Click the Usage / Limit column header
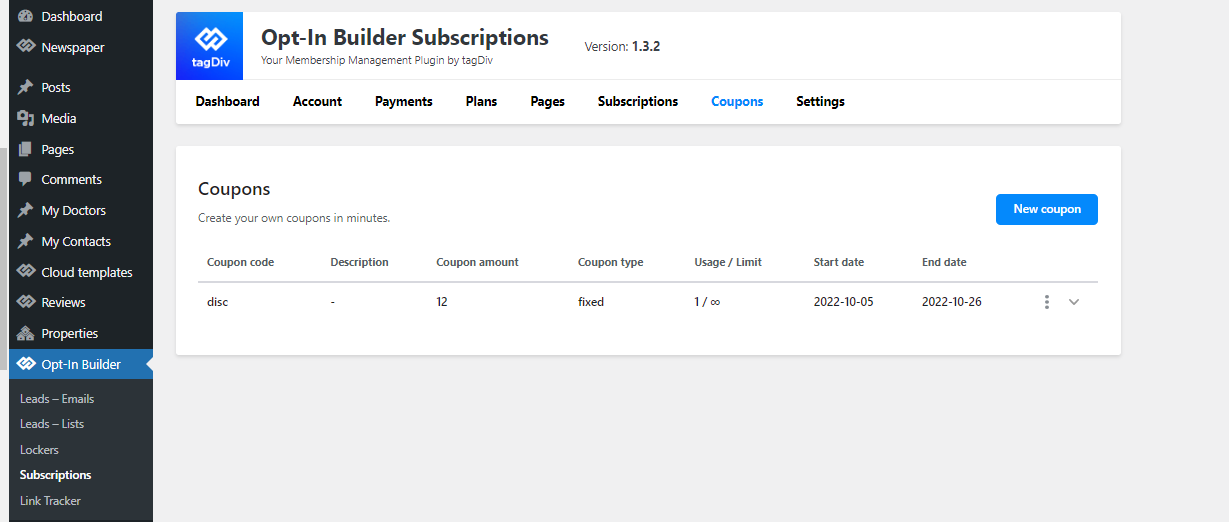 click(728, 262)
